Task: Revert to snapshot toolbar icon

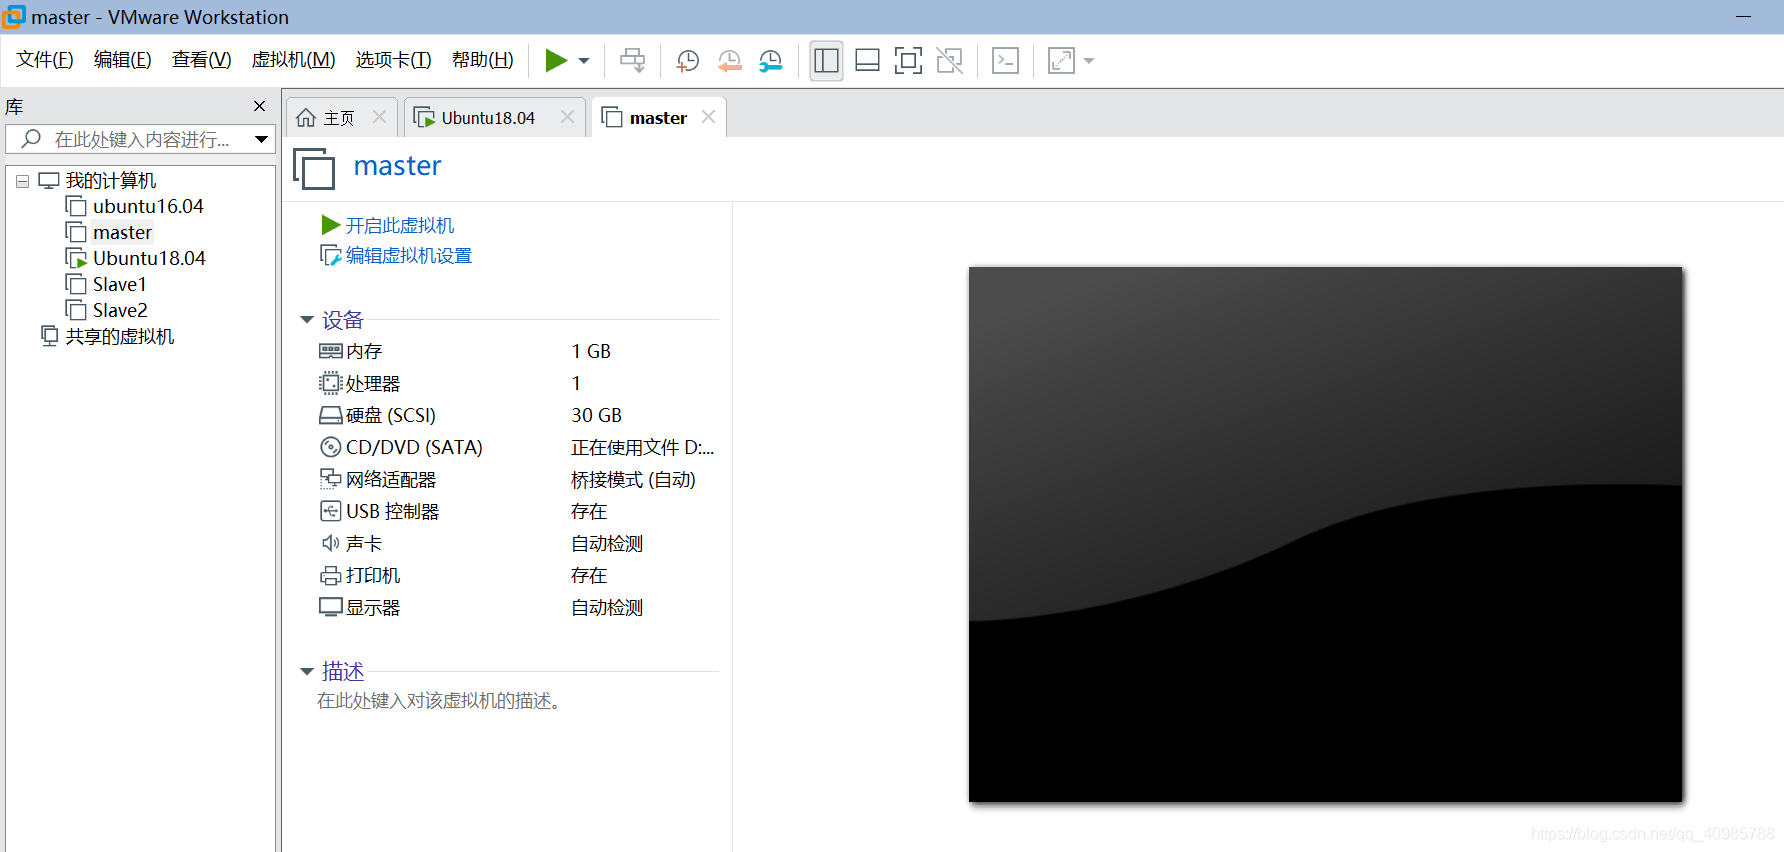Action: click(729, 61)
